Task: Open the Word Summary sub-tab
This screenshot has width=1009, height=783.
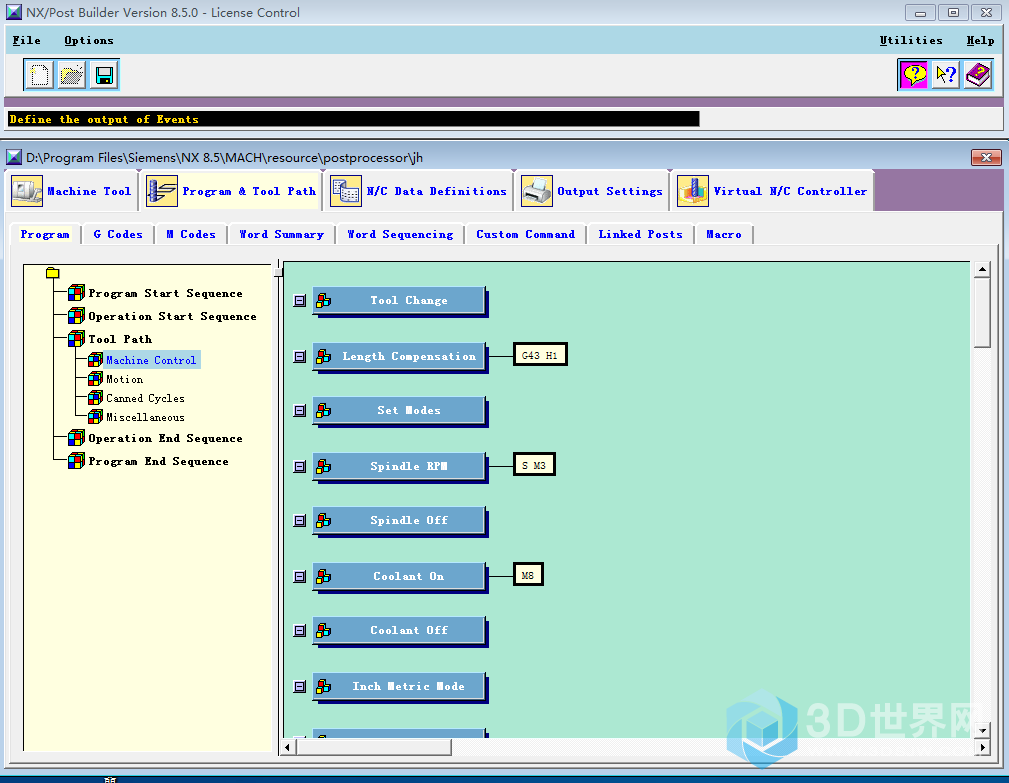Action: (x=281, y=234)
